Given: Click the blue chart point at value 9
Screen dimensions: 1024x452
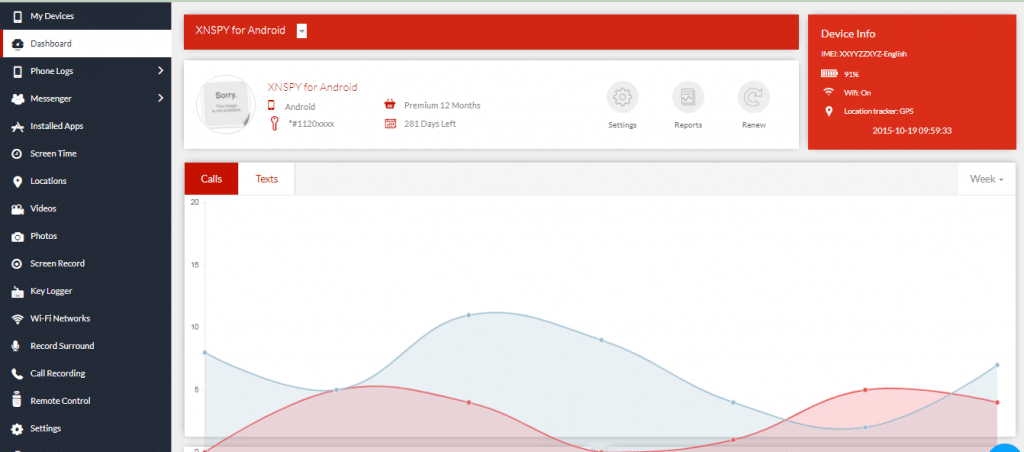Looking at the screenshot, I should click(601, 340).
